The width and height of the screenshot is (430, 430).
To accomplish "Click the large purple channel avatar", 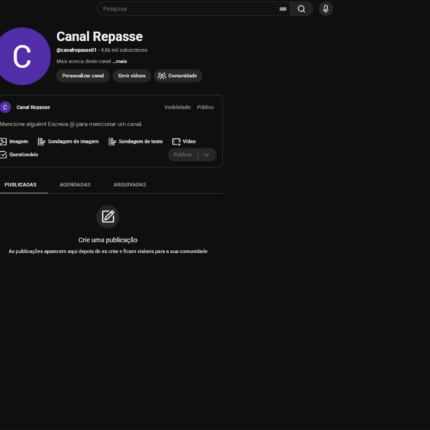I will click(x=22, y=56).
